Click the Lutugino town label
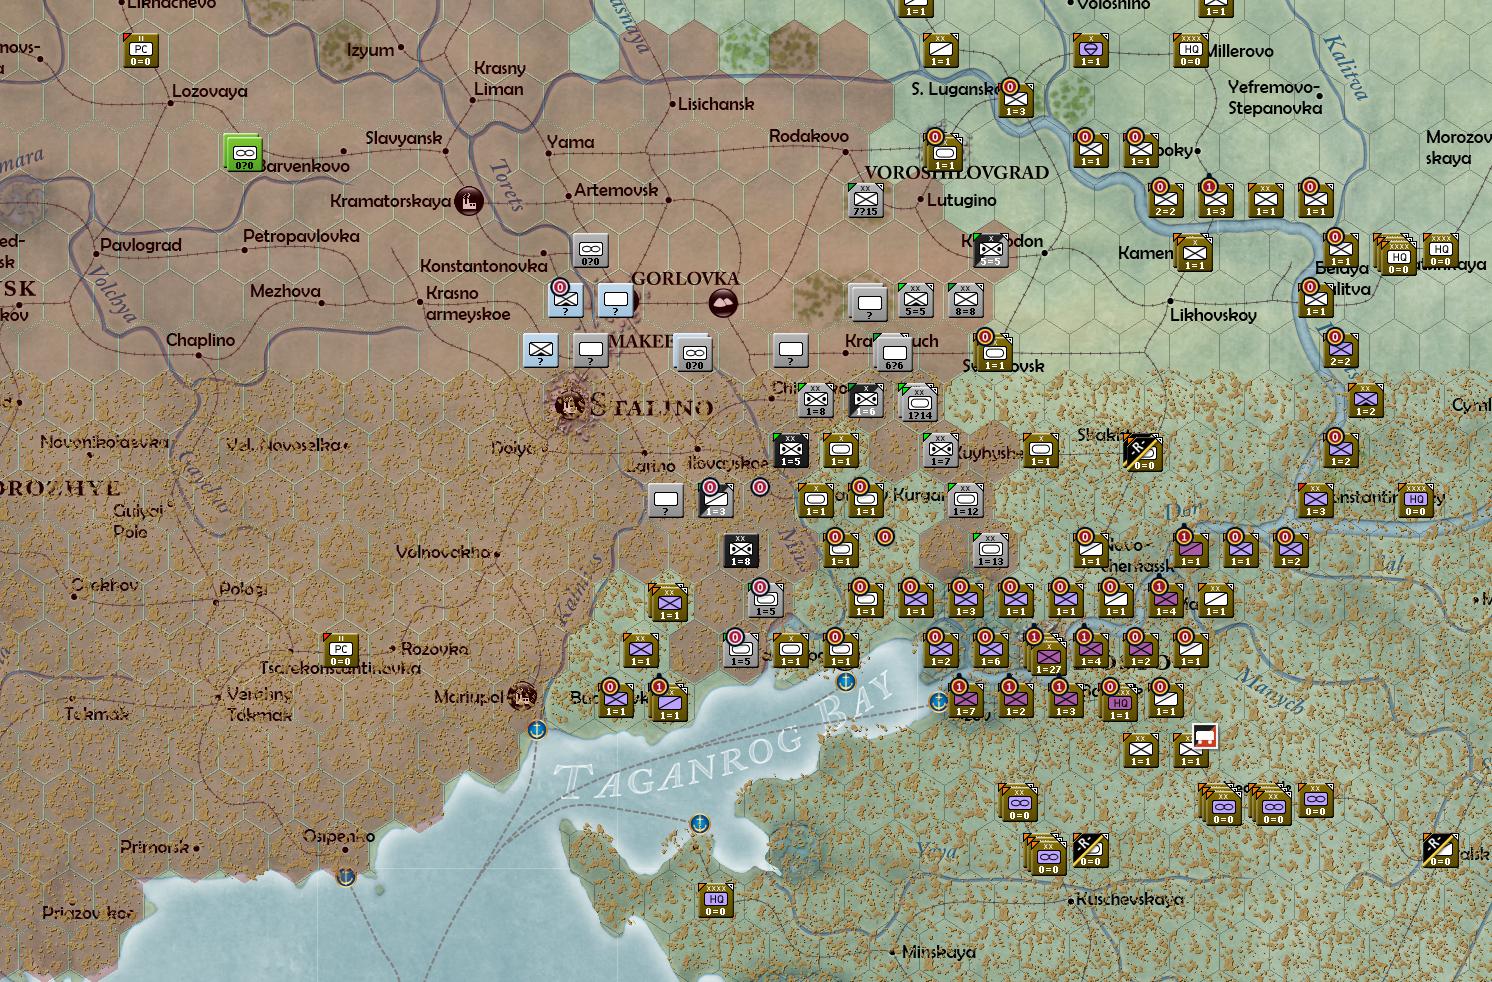 click(x=962, y=200)
